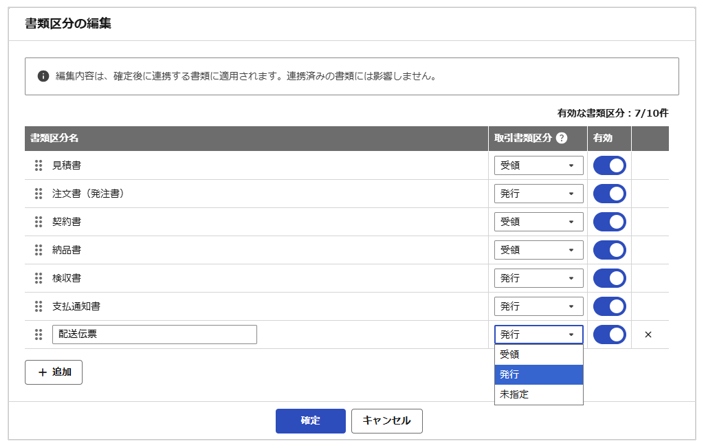Screen dimensions: 703x448
Task: Collapse the open dropdown for 配送伝票
Action: 538,335
